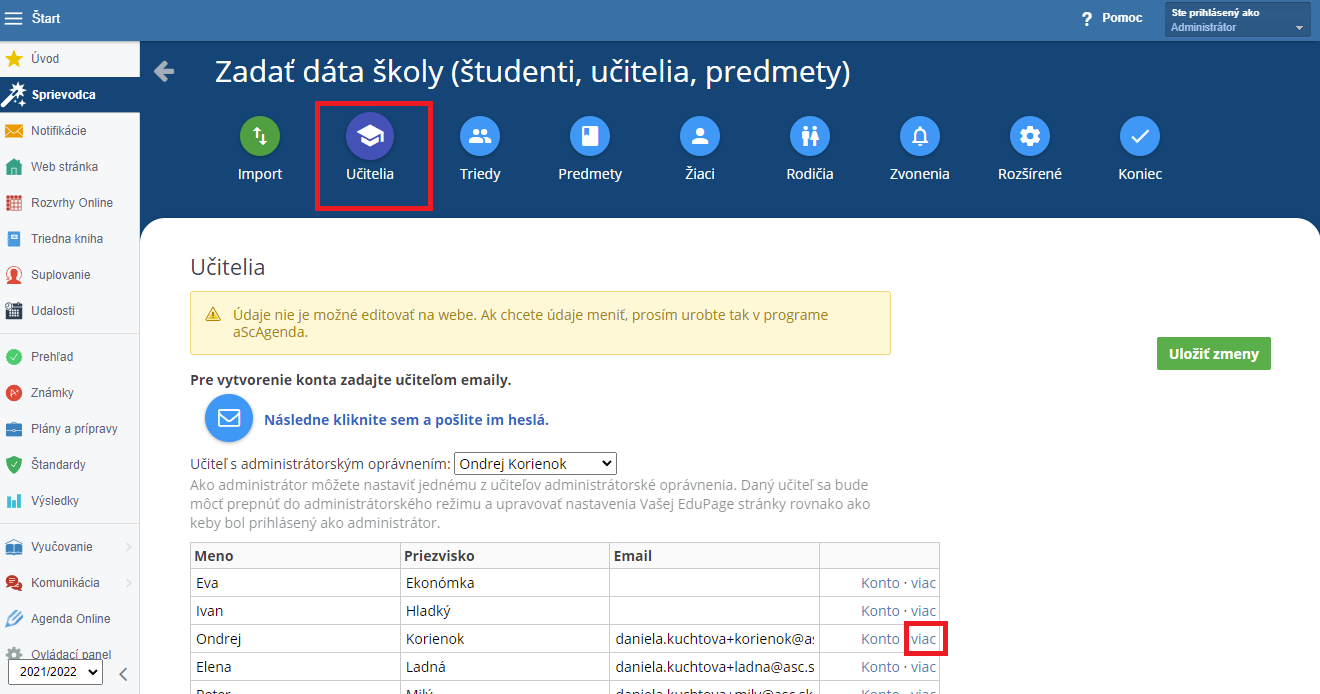Click the Sprievodca magic wand icon

(x=14, y=95)
